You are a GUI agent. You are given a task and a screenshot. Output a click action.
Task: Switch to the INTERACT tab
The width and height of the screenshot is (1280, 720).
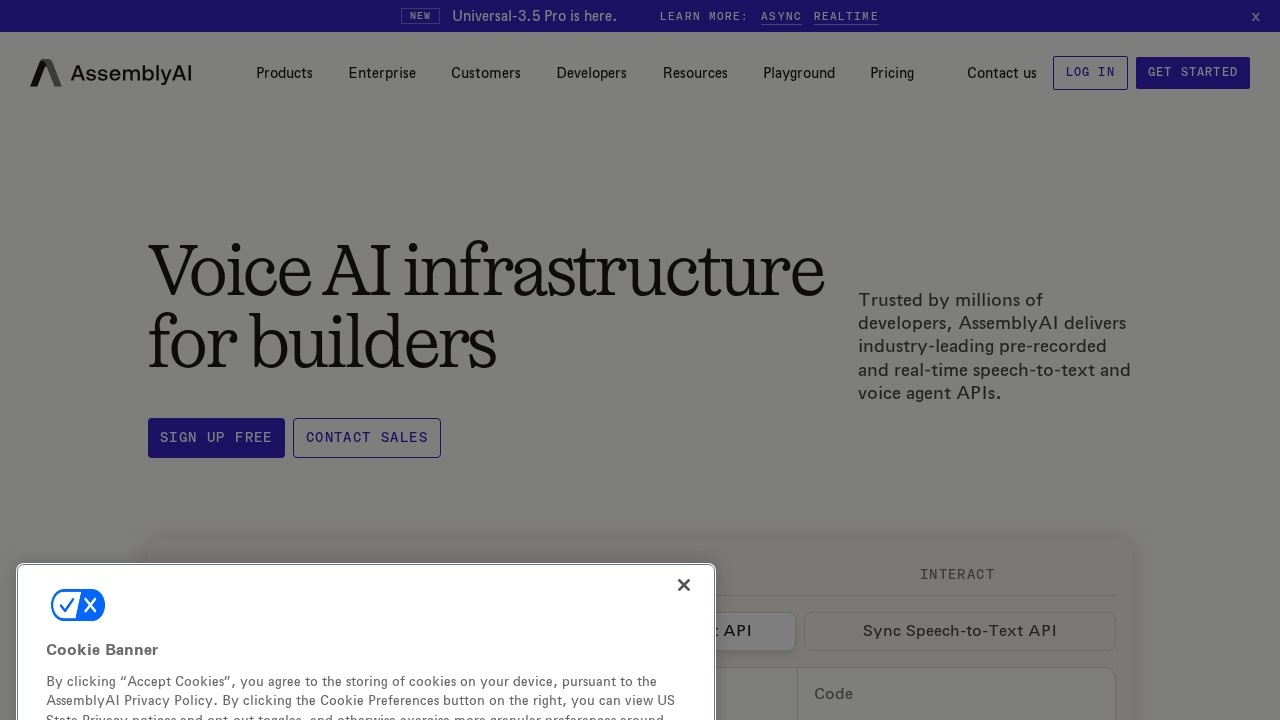click(x=957, y=574)
